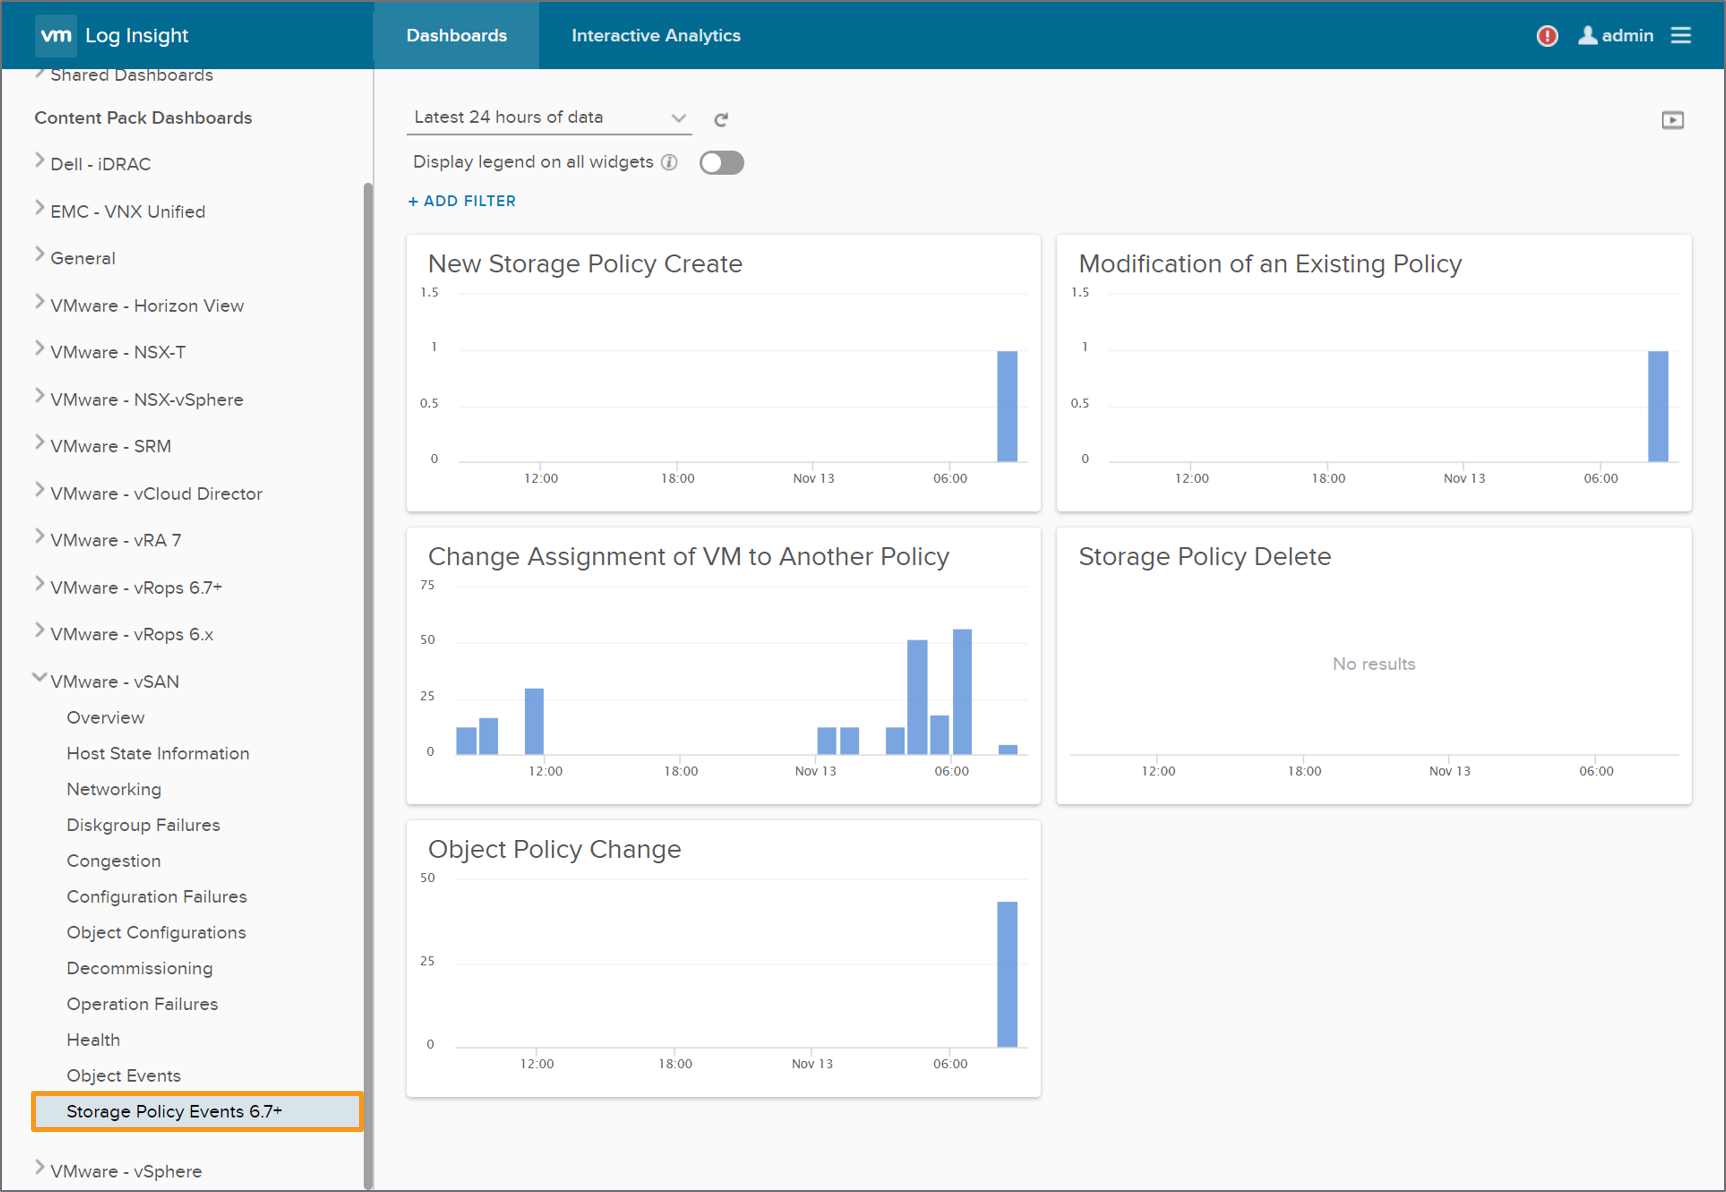Click the admin username label
This screenshot has width=1726, height=1192.
1627,35
